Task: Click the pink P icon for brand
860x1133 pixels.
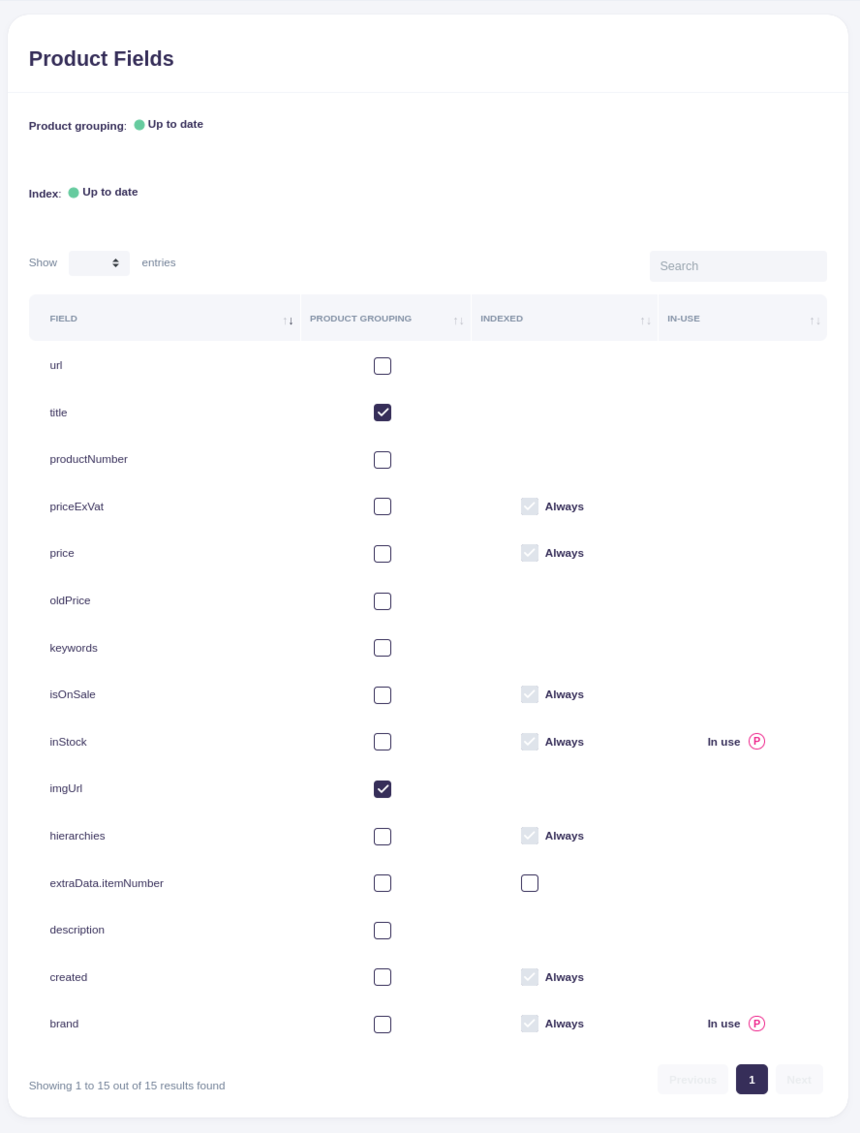Action: pyautogui.click(x=756, y=1024)
